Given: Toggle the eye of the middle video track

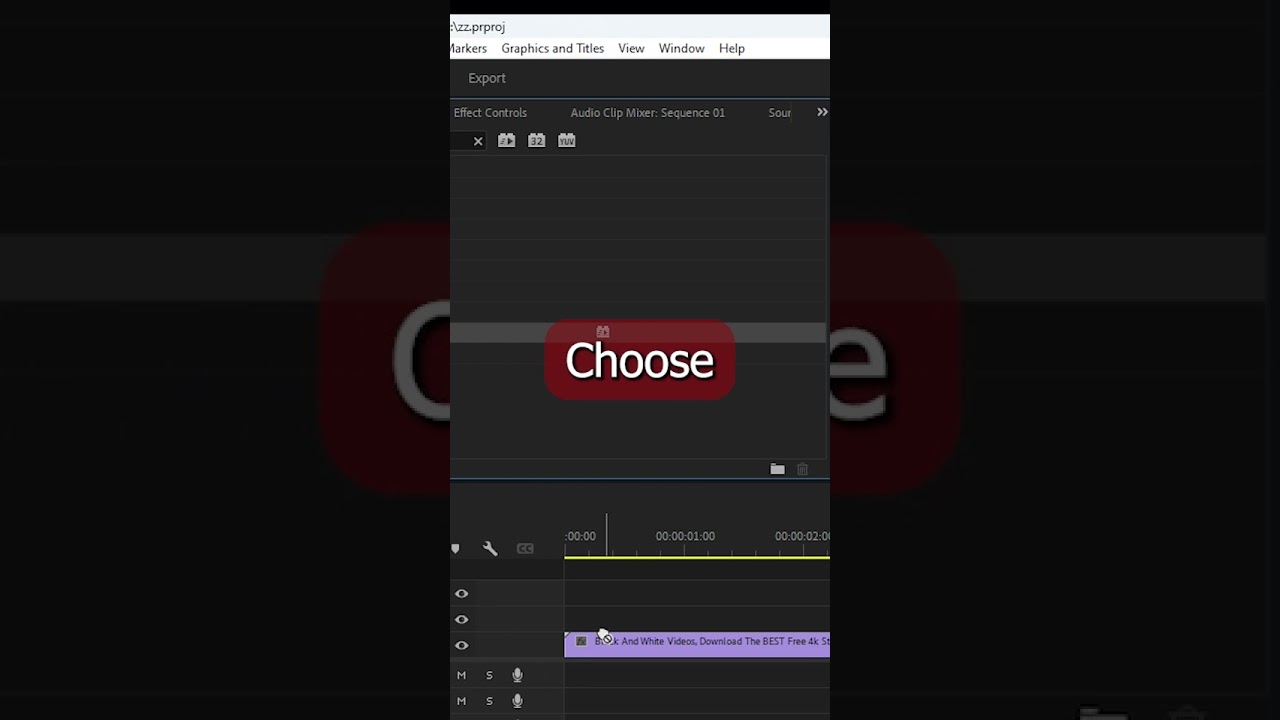Looking at the screenshot, I should [462, 620].
